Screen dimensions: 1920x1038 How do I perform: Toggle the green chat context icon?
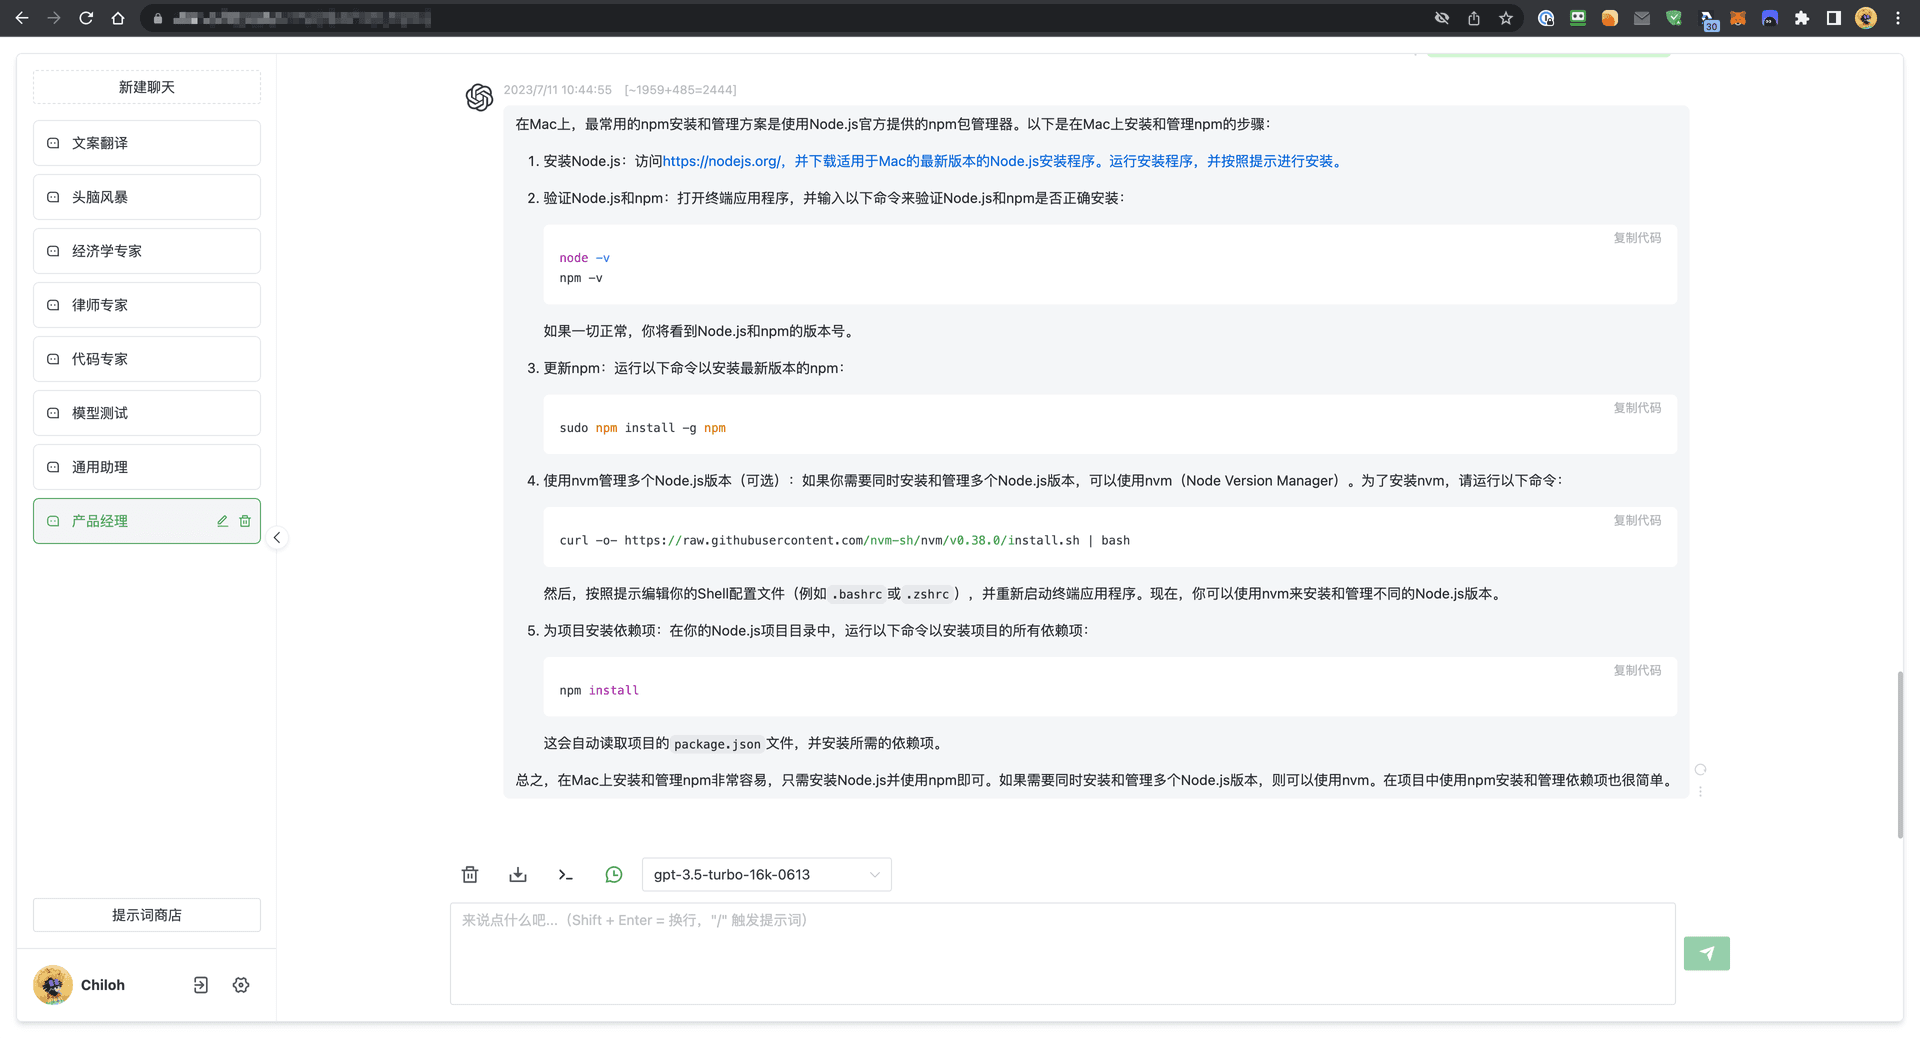(614, 875)
